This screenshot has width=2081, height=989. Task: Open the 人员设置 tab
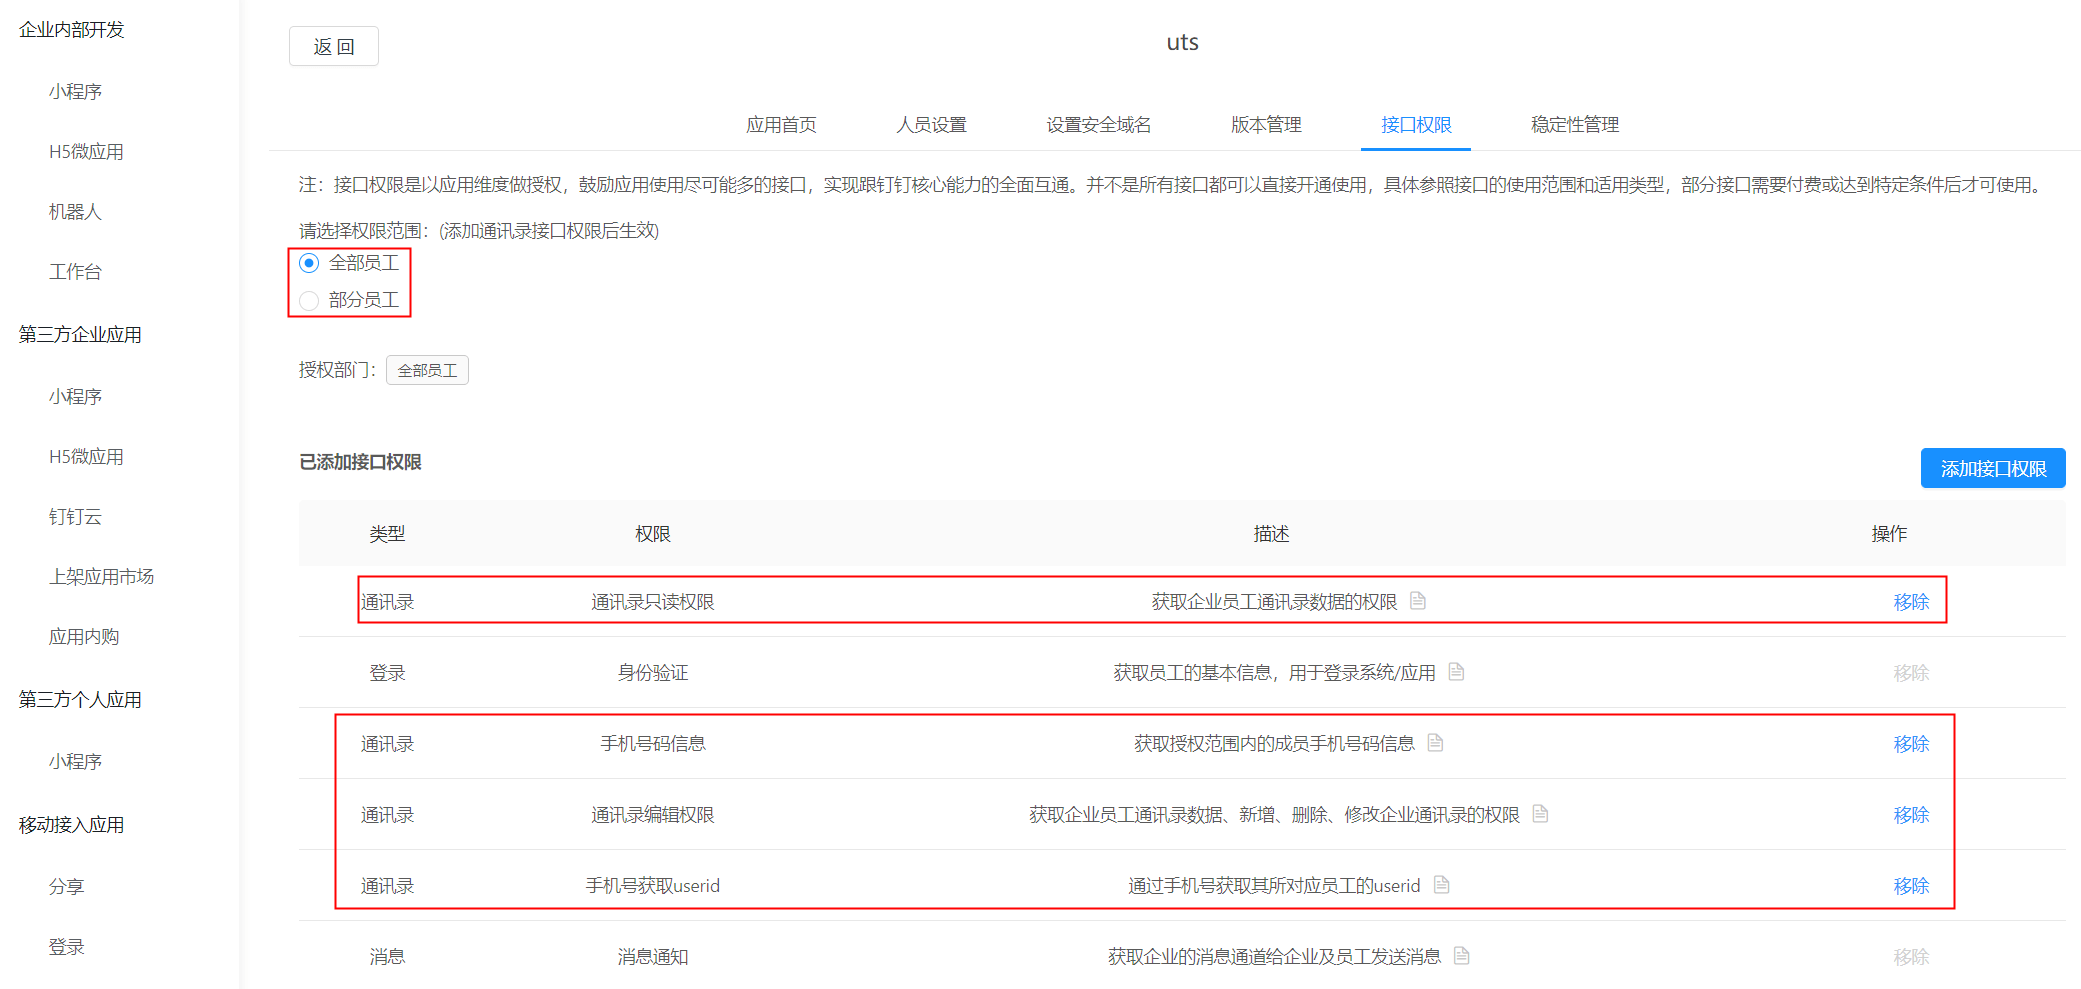click(x=931, y=125)
